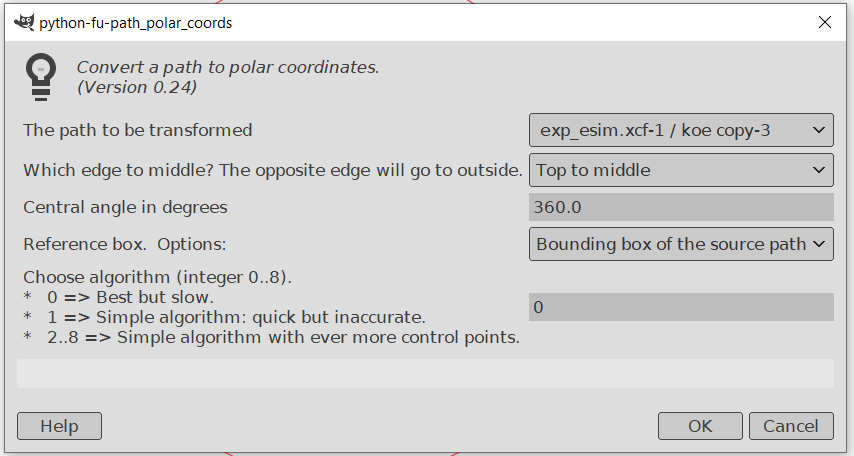
Task: Close the python-fu-path_polar_coords dialog window
Action: 825,21
